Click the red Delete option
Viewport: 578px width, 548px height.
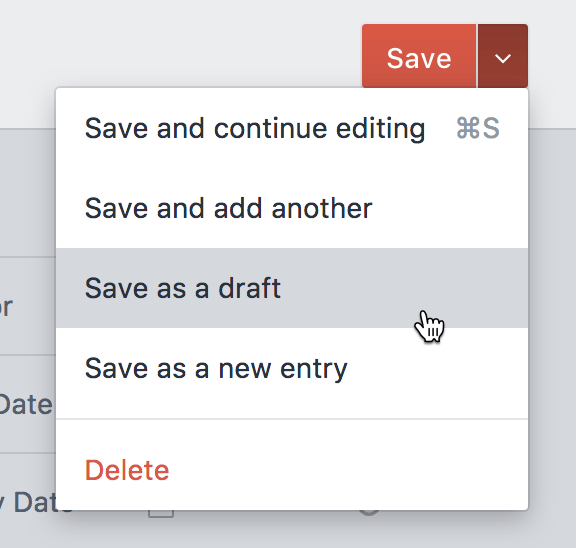(x=127, y=471)
